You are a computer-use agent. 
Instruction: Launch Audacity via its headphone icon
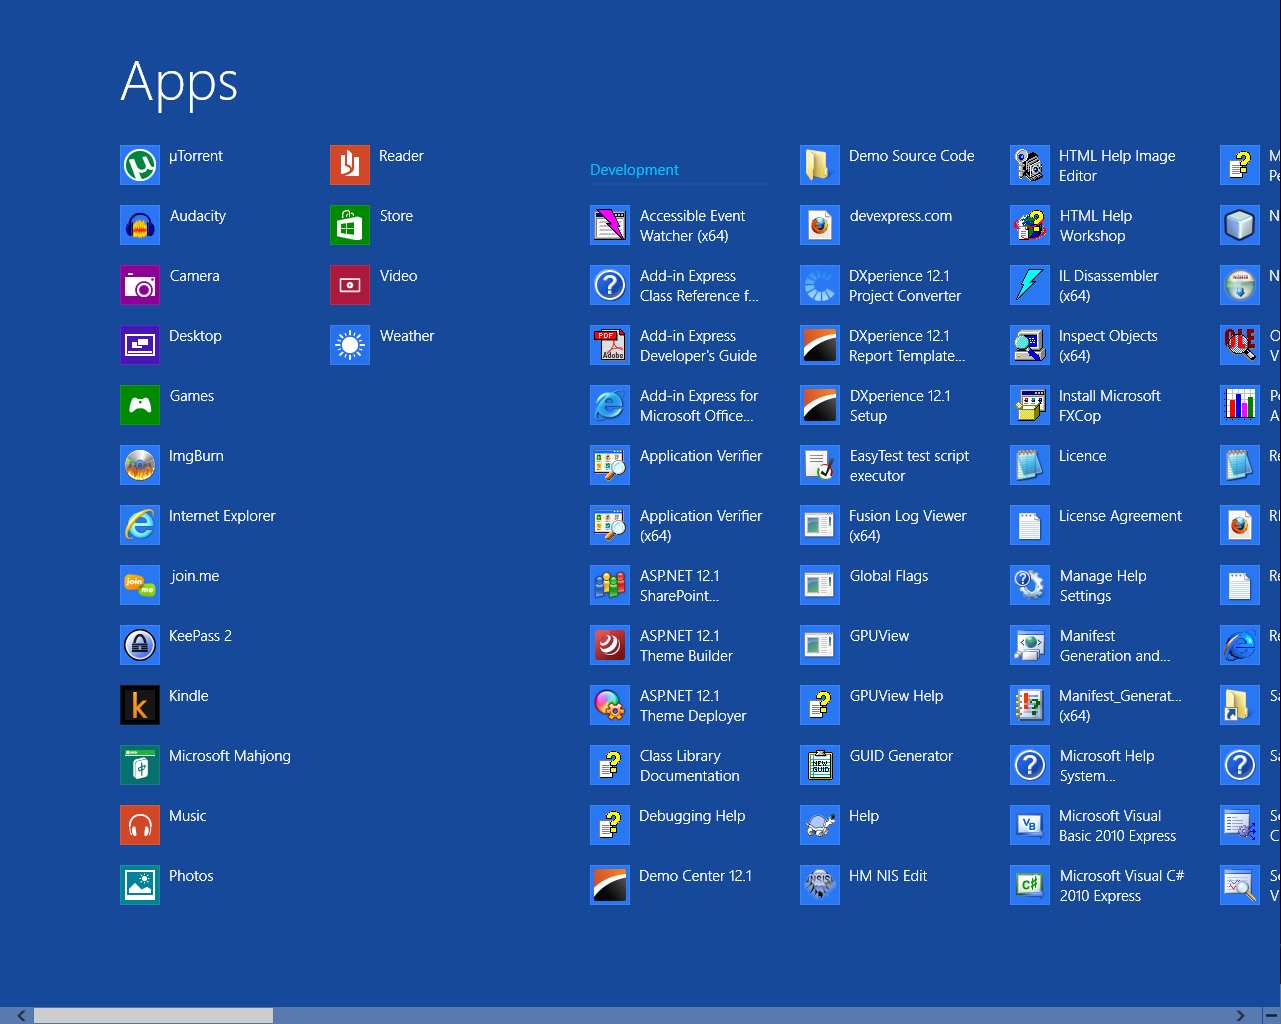(x=140, y=225)
